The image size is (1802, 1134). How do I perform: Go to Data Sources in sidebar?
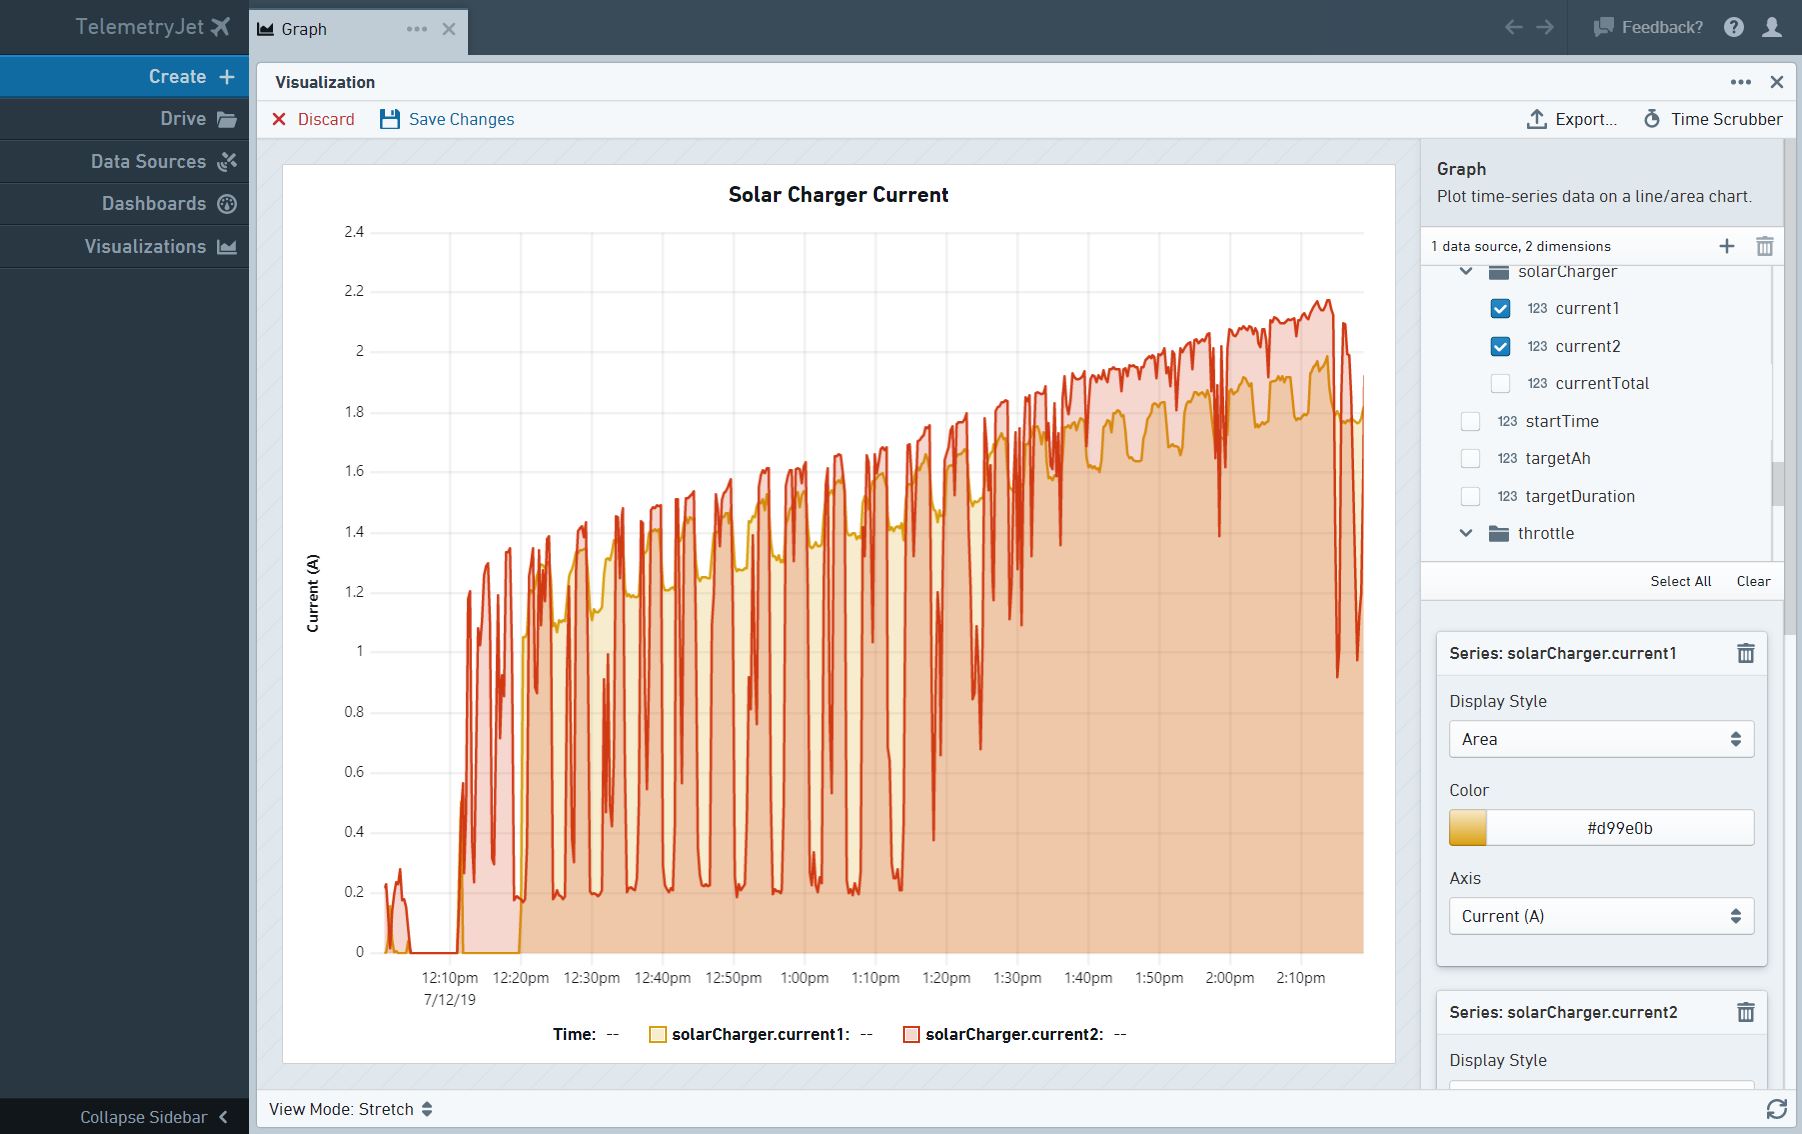(148, 161)
